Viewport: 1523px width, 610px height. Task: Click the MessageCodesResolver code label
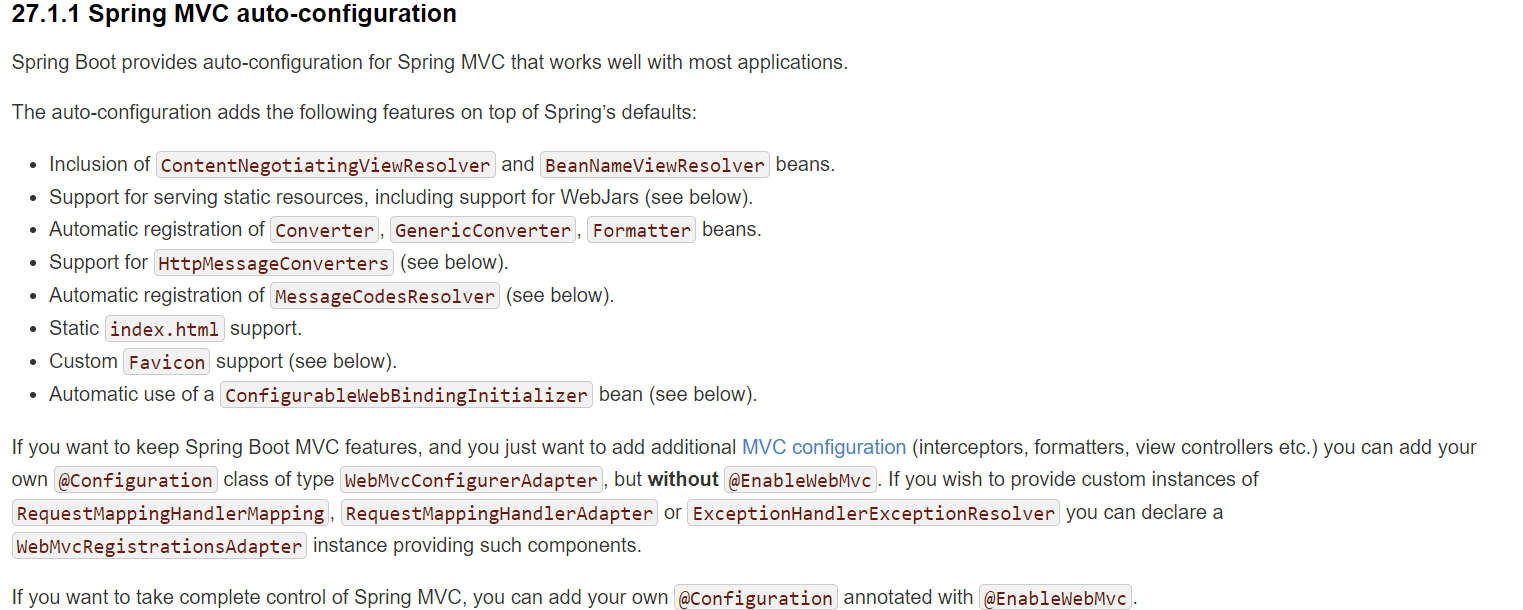[385, 296]
